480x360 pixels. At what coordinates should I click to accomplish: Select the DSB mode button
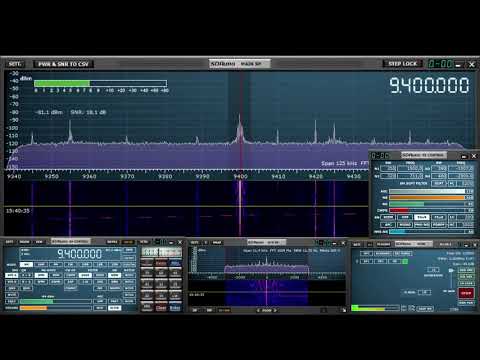tap(86, 265)
